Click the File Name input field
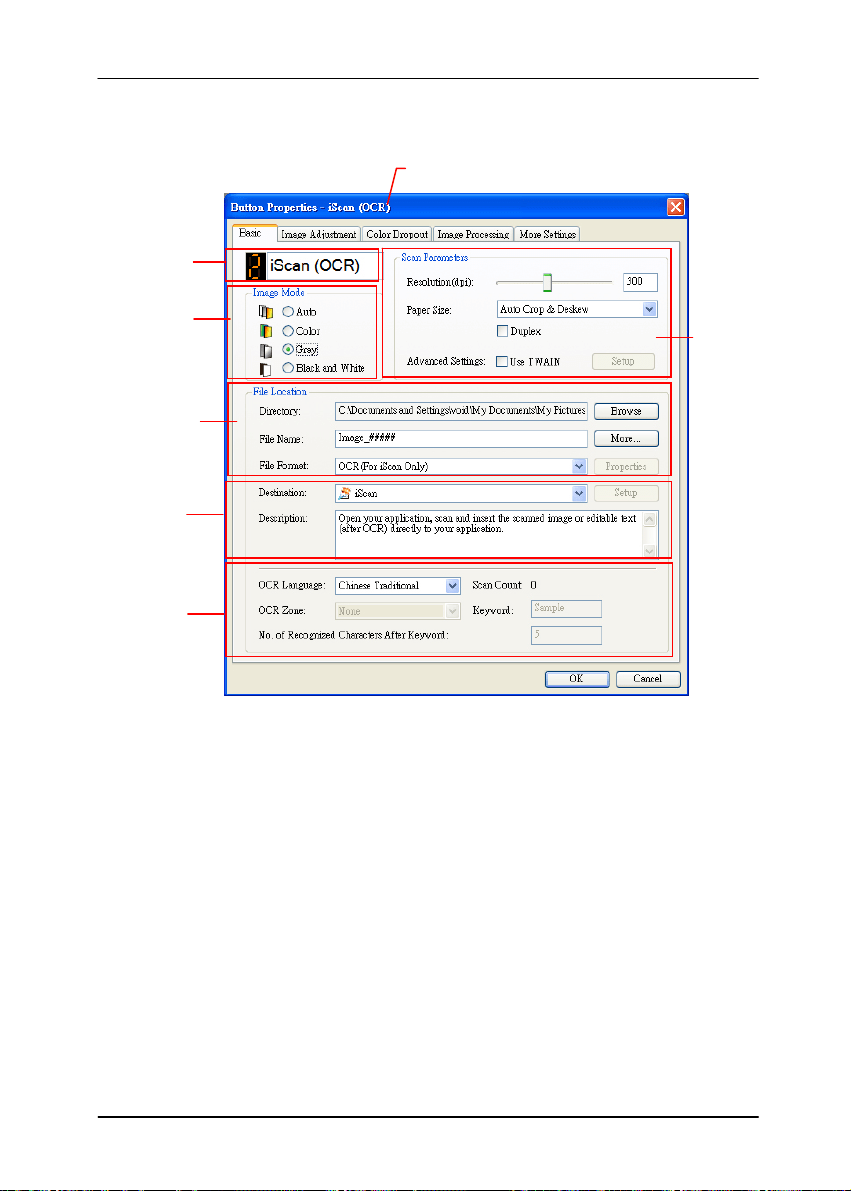Viewport: 851px width, 1191px height. 461,438
